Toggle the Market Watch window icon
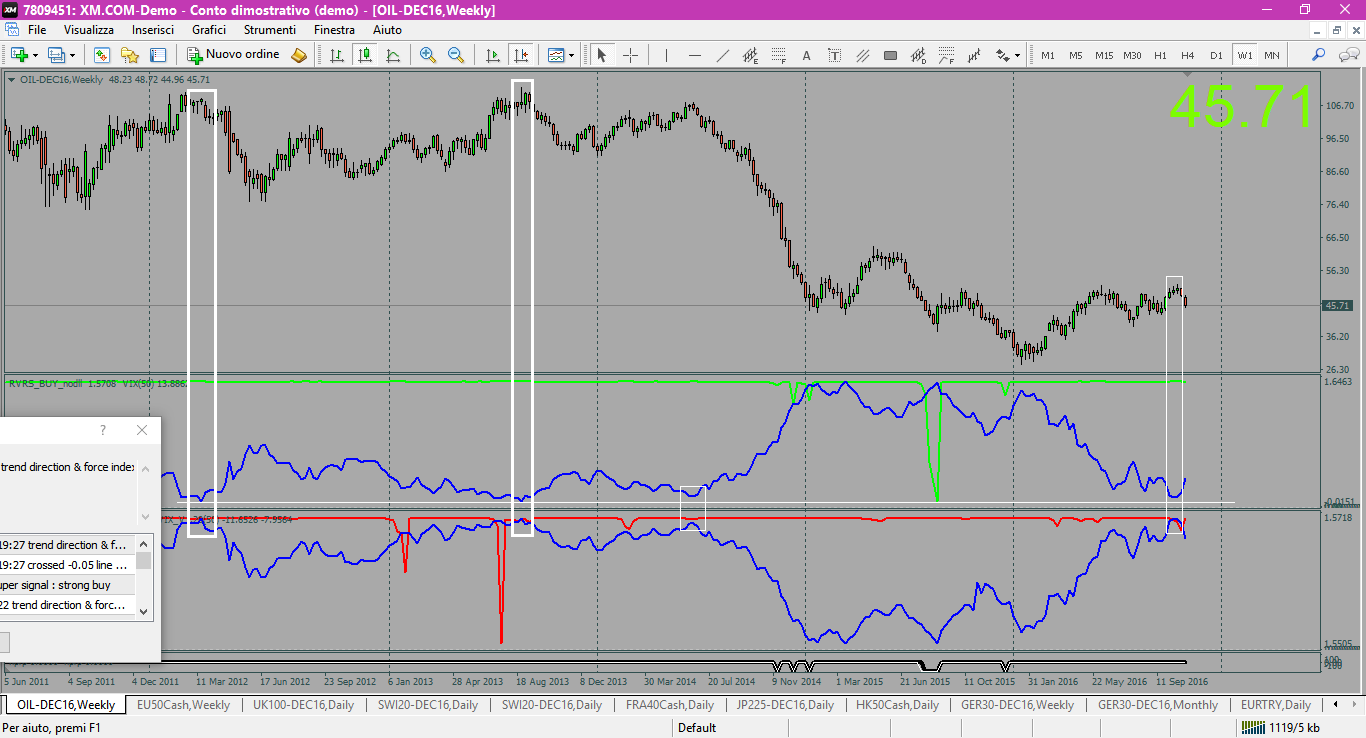The height and width of the screenshot is (738, 1366). [x=101, y=55]
